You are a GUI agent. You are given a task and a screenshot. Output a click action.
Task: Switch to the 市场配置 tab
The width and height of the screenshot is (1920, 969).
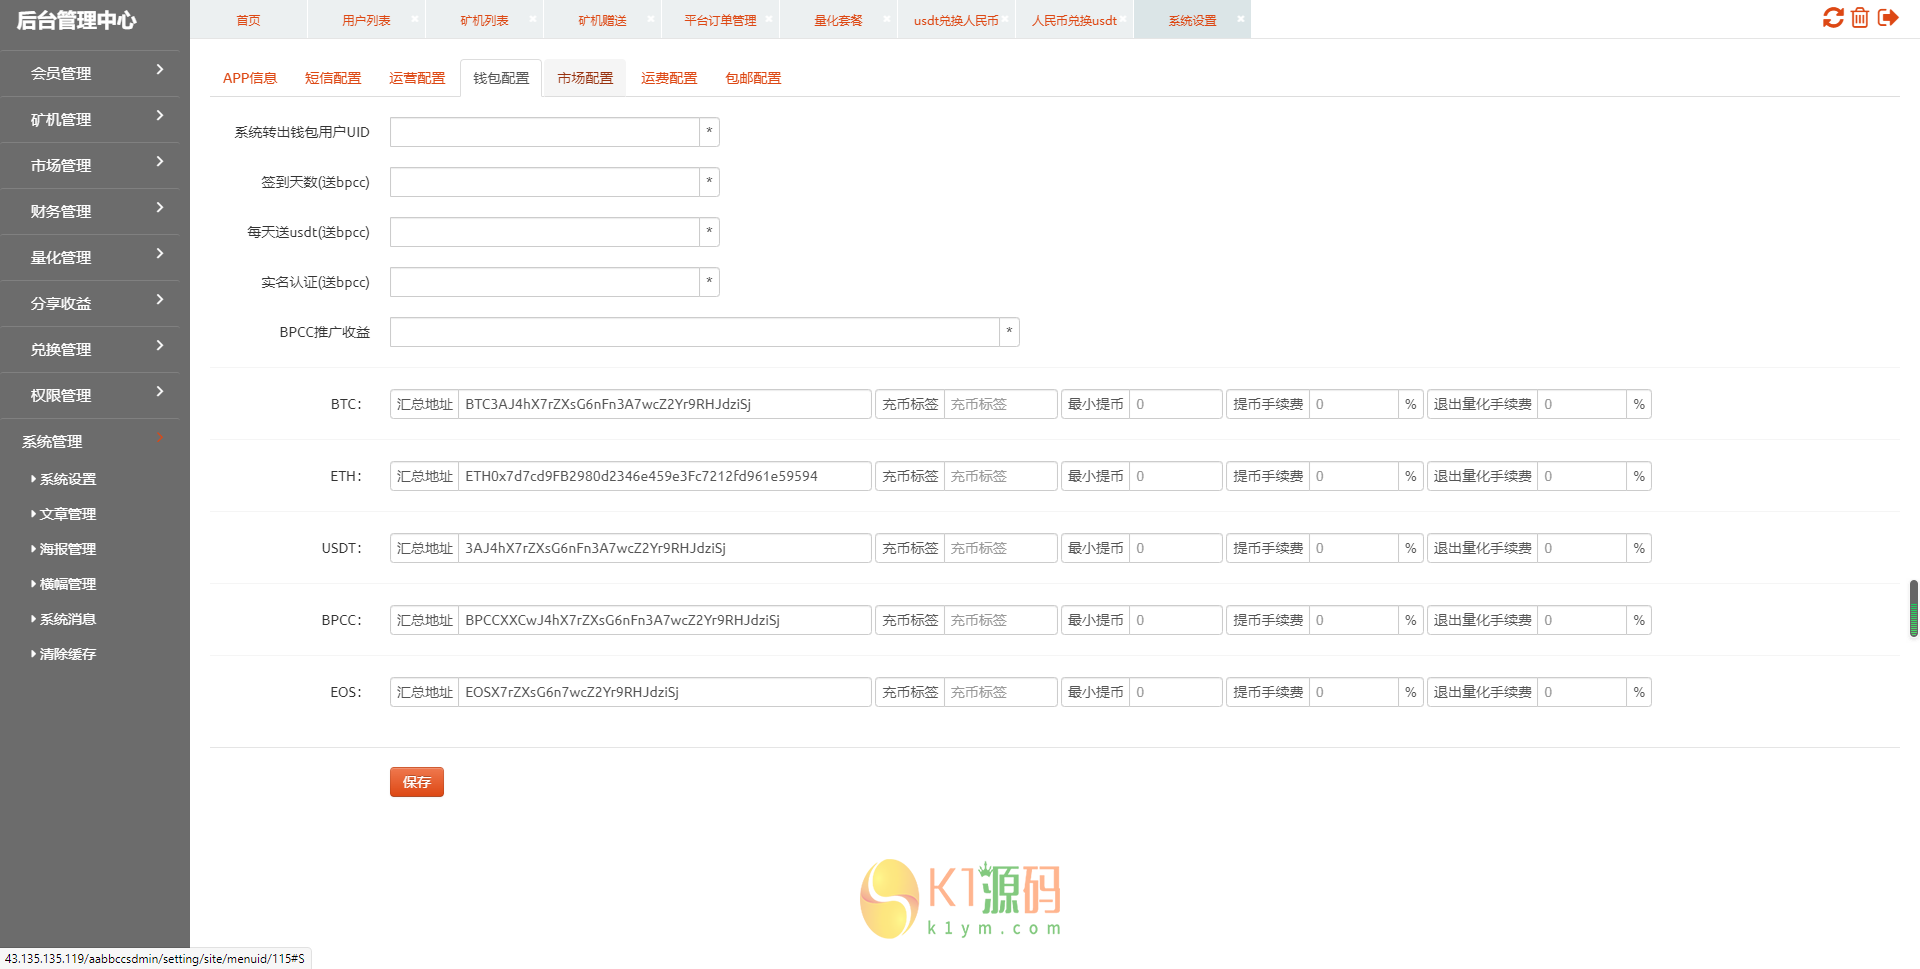pos(585,78)
